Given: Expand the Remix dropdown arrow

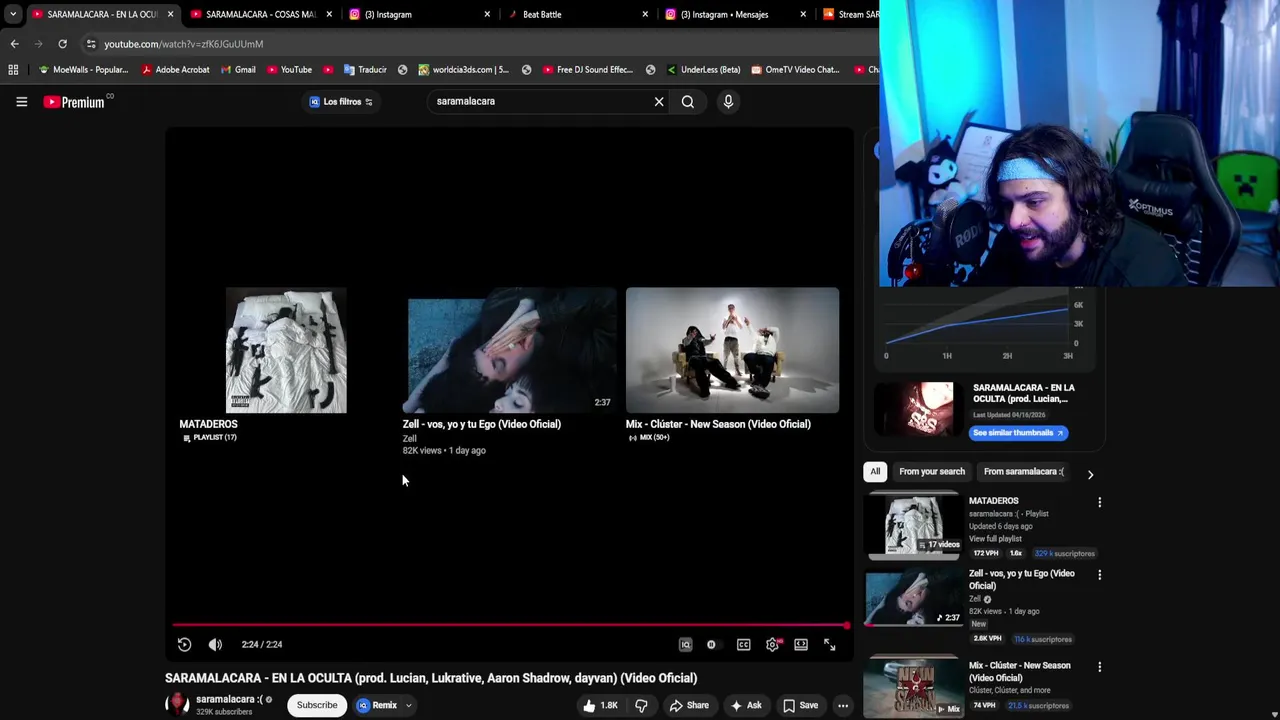Looking at the screenshot, I should point(408,706).
